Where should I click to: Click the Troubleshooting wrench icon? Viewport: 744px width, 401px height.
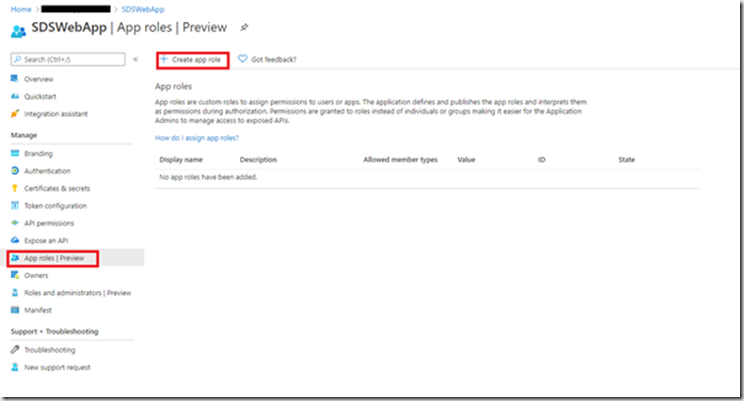coord(15,350)
